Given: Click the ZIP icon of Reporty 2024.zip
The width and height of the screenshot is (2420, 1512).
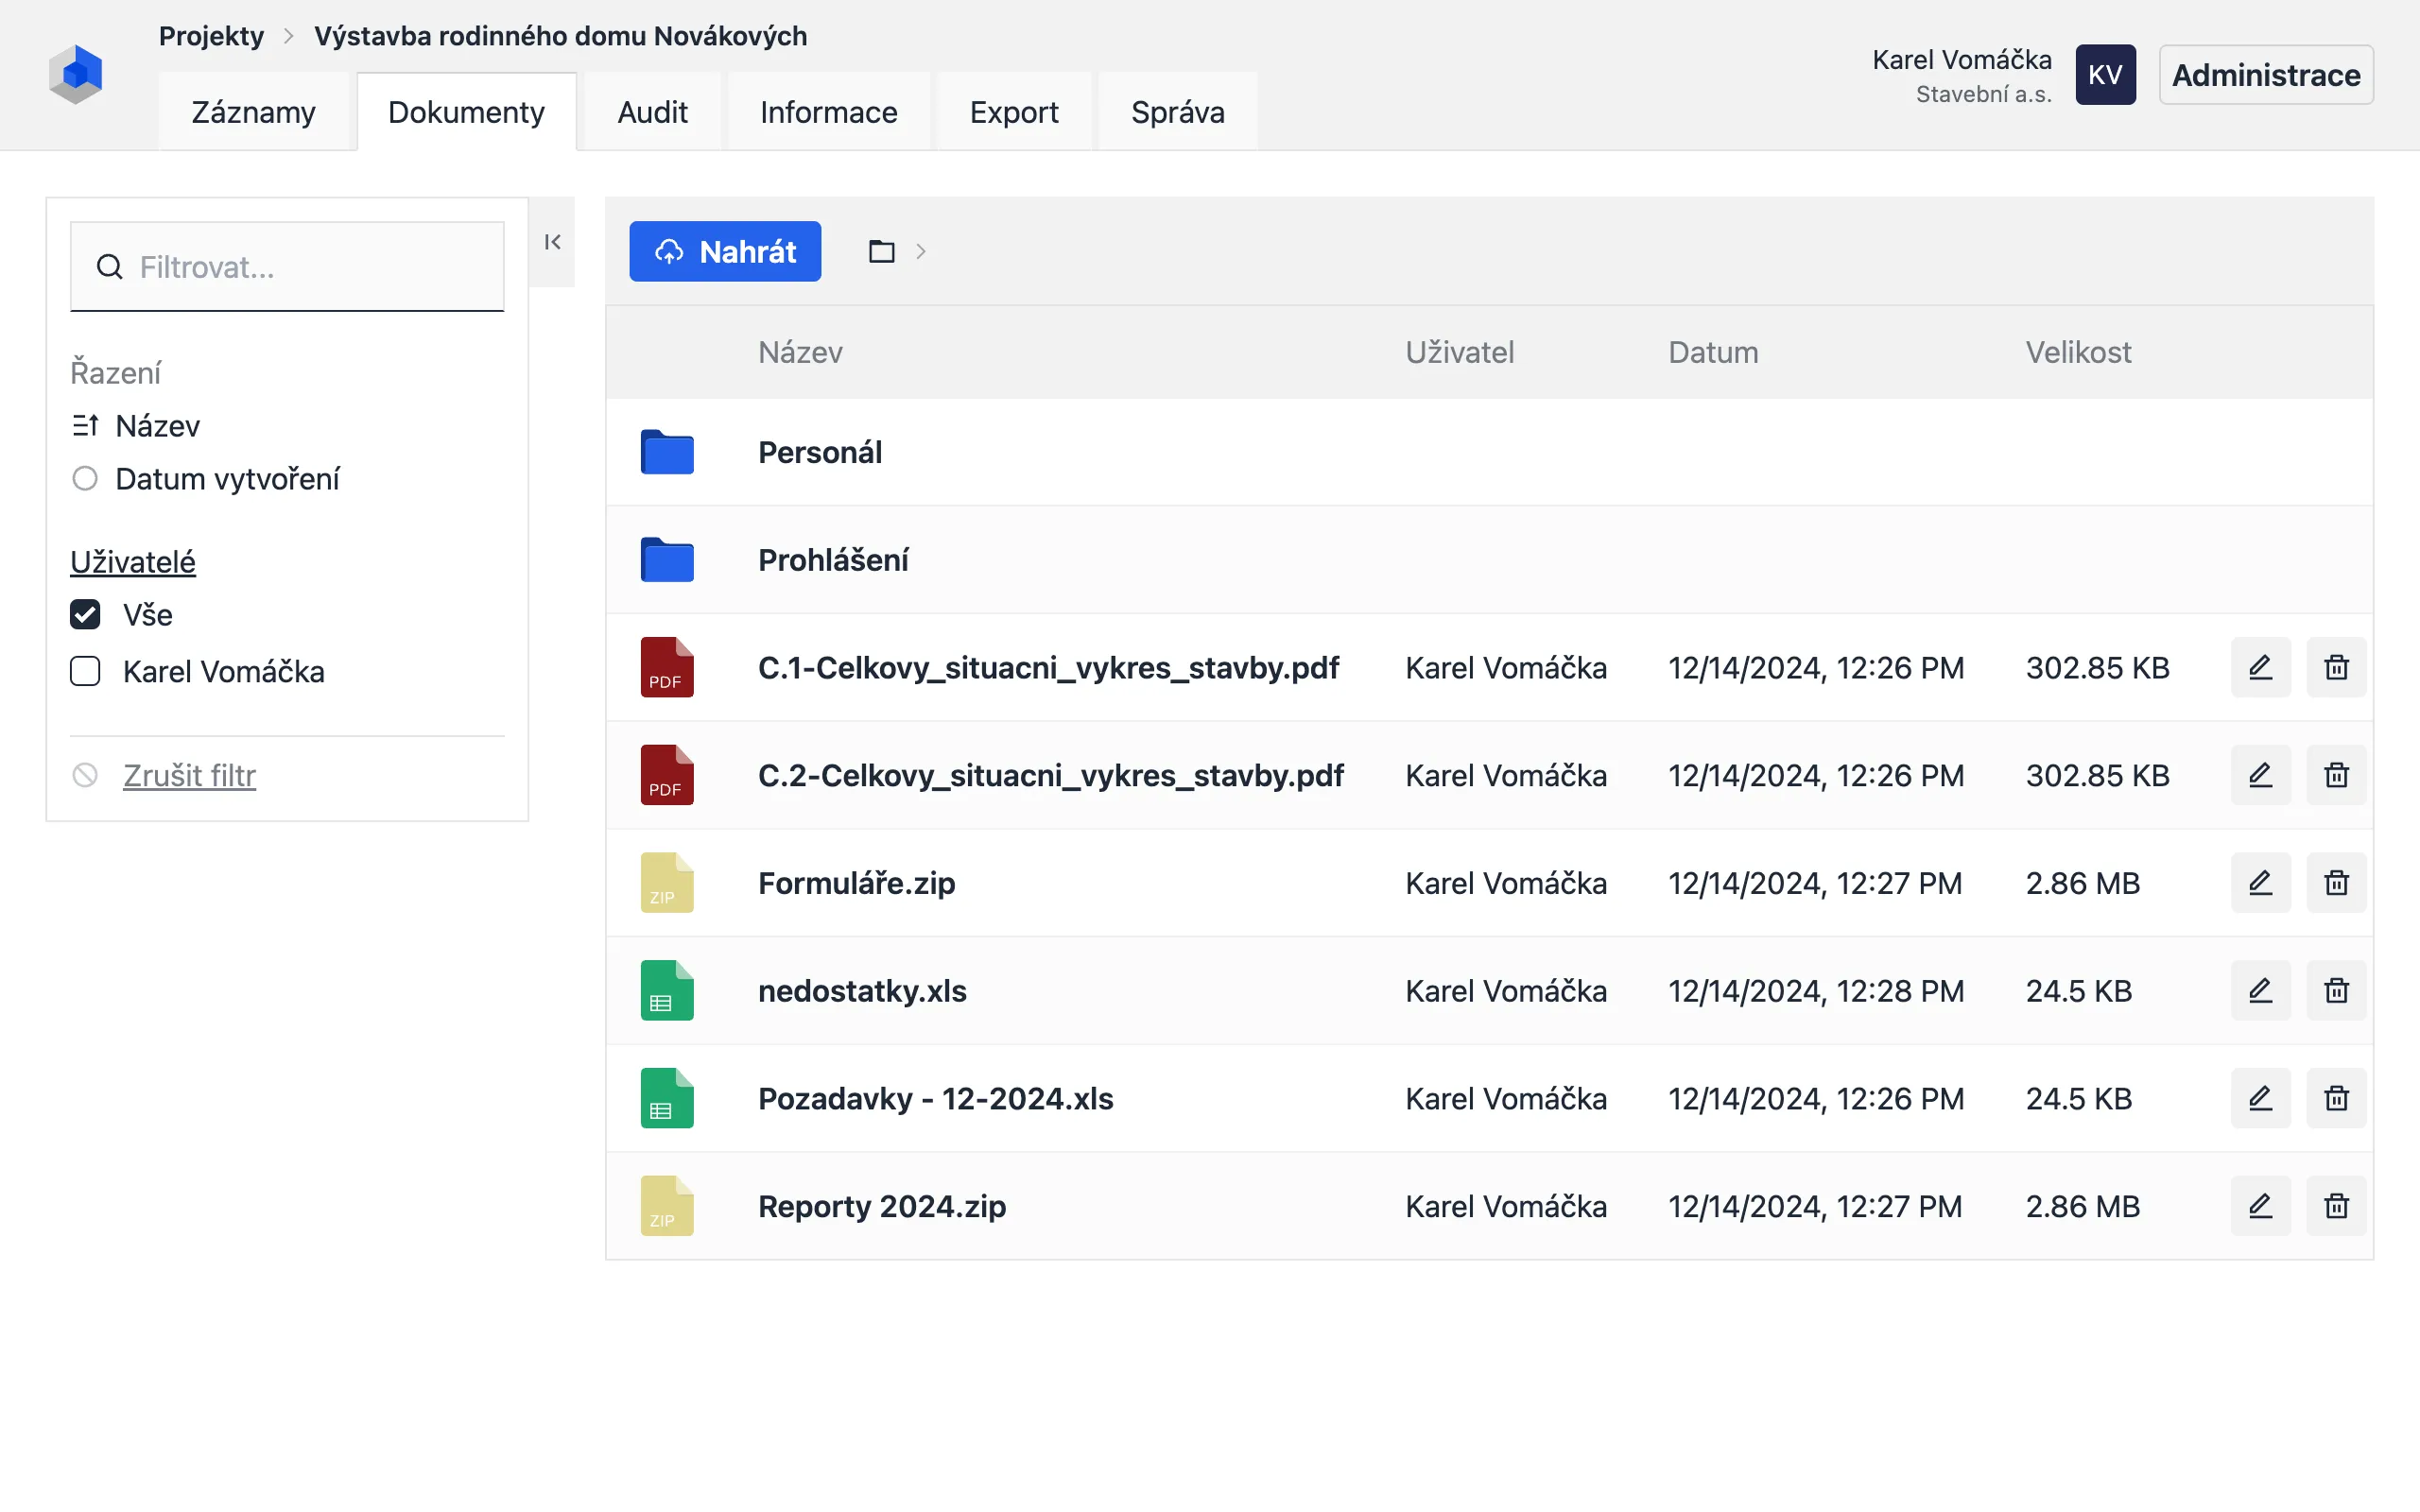Looking at the screenshot, I should 667,1206.
